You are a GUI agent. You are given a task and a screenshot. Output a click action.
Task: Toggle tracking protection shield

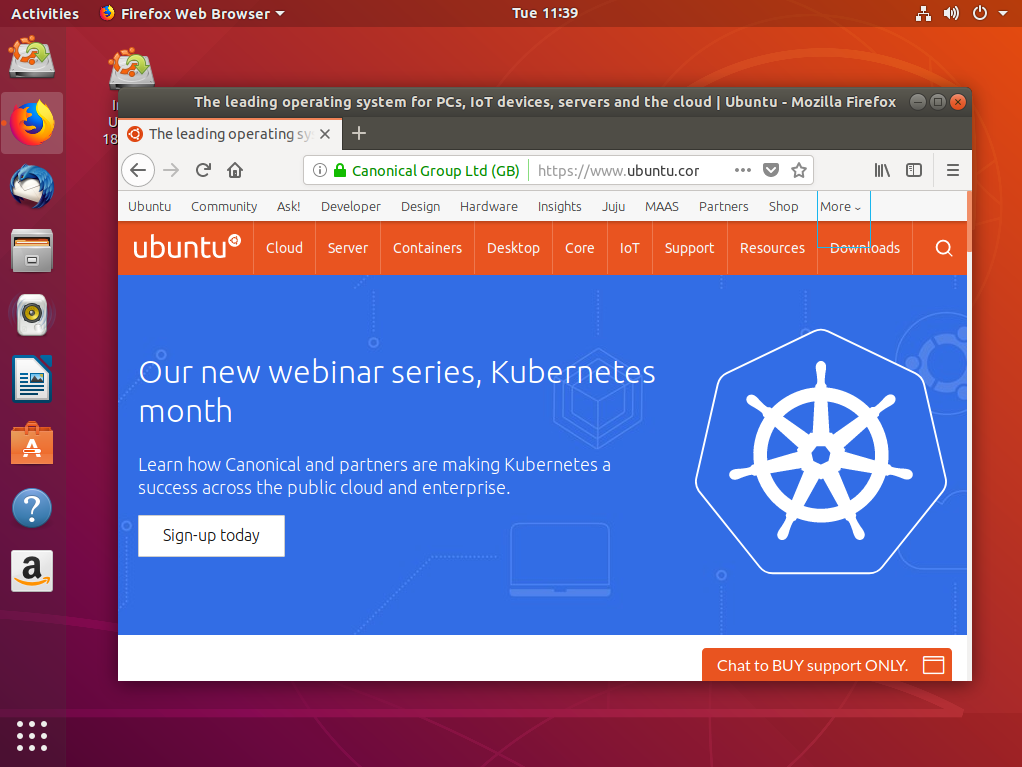pos(771,170)
